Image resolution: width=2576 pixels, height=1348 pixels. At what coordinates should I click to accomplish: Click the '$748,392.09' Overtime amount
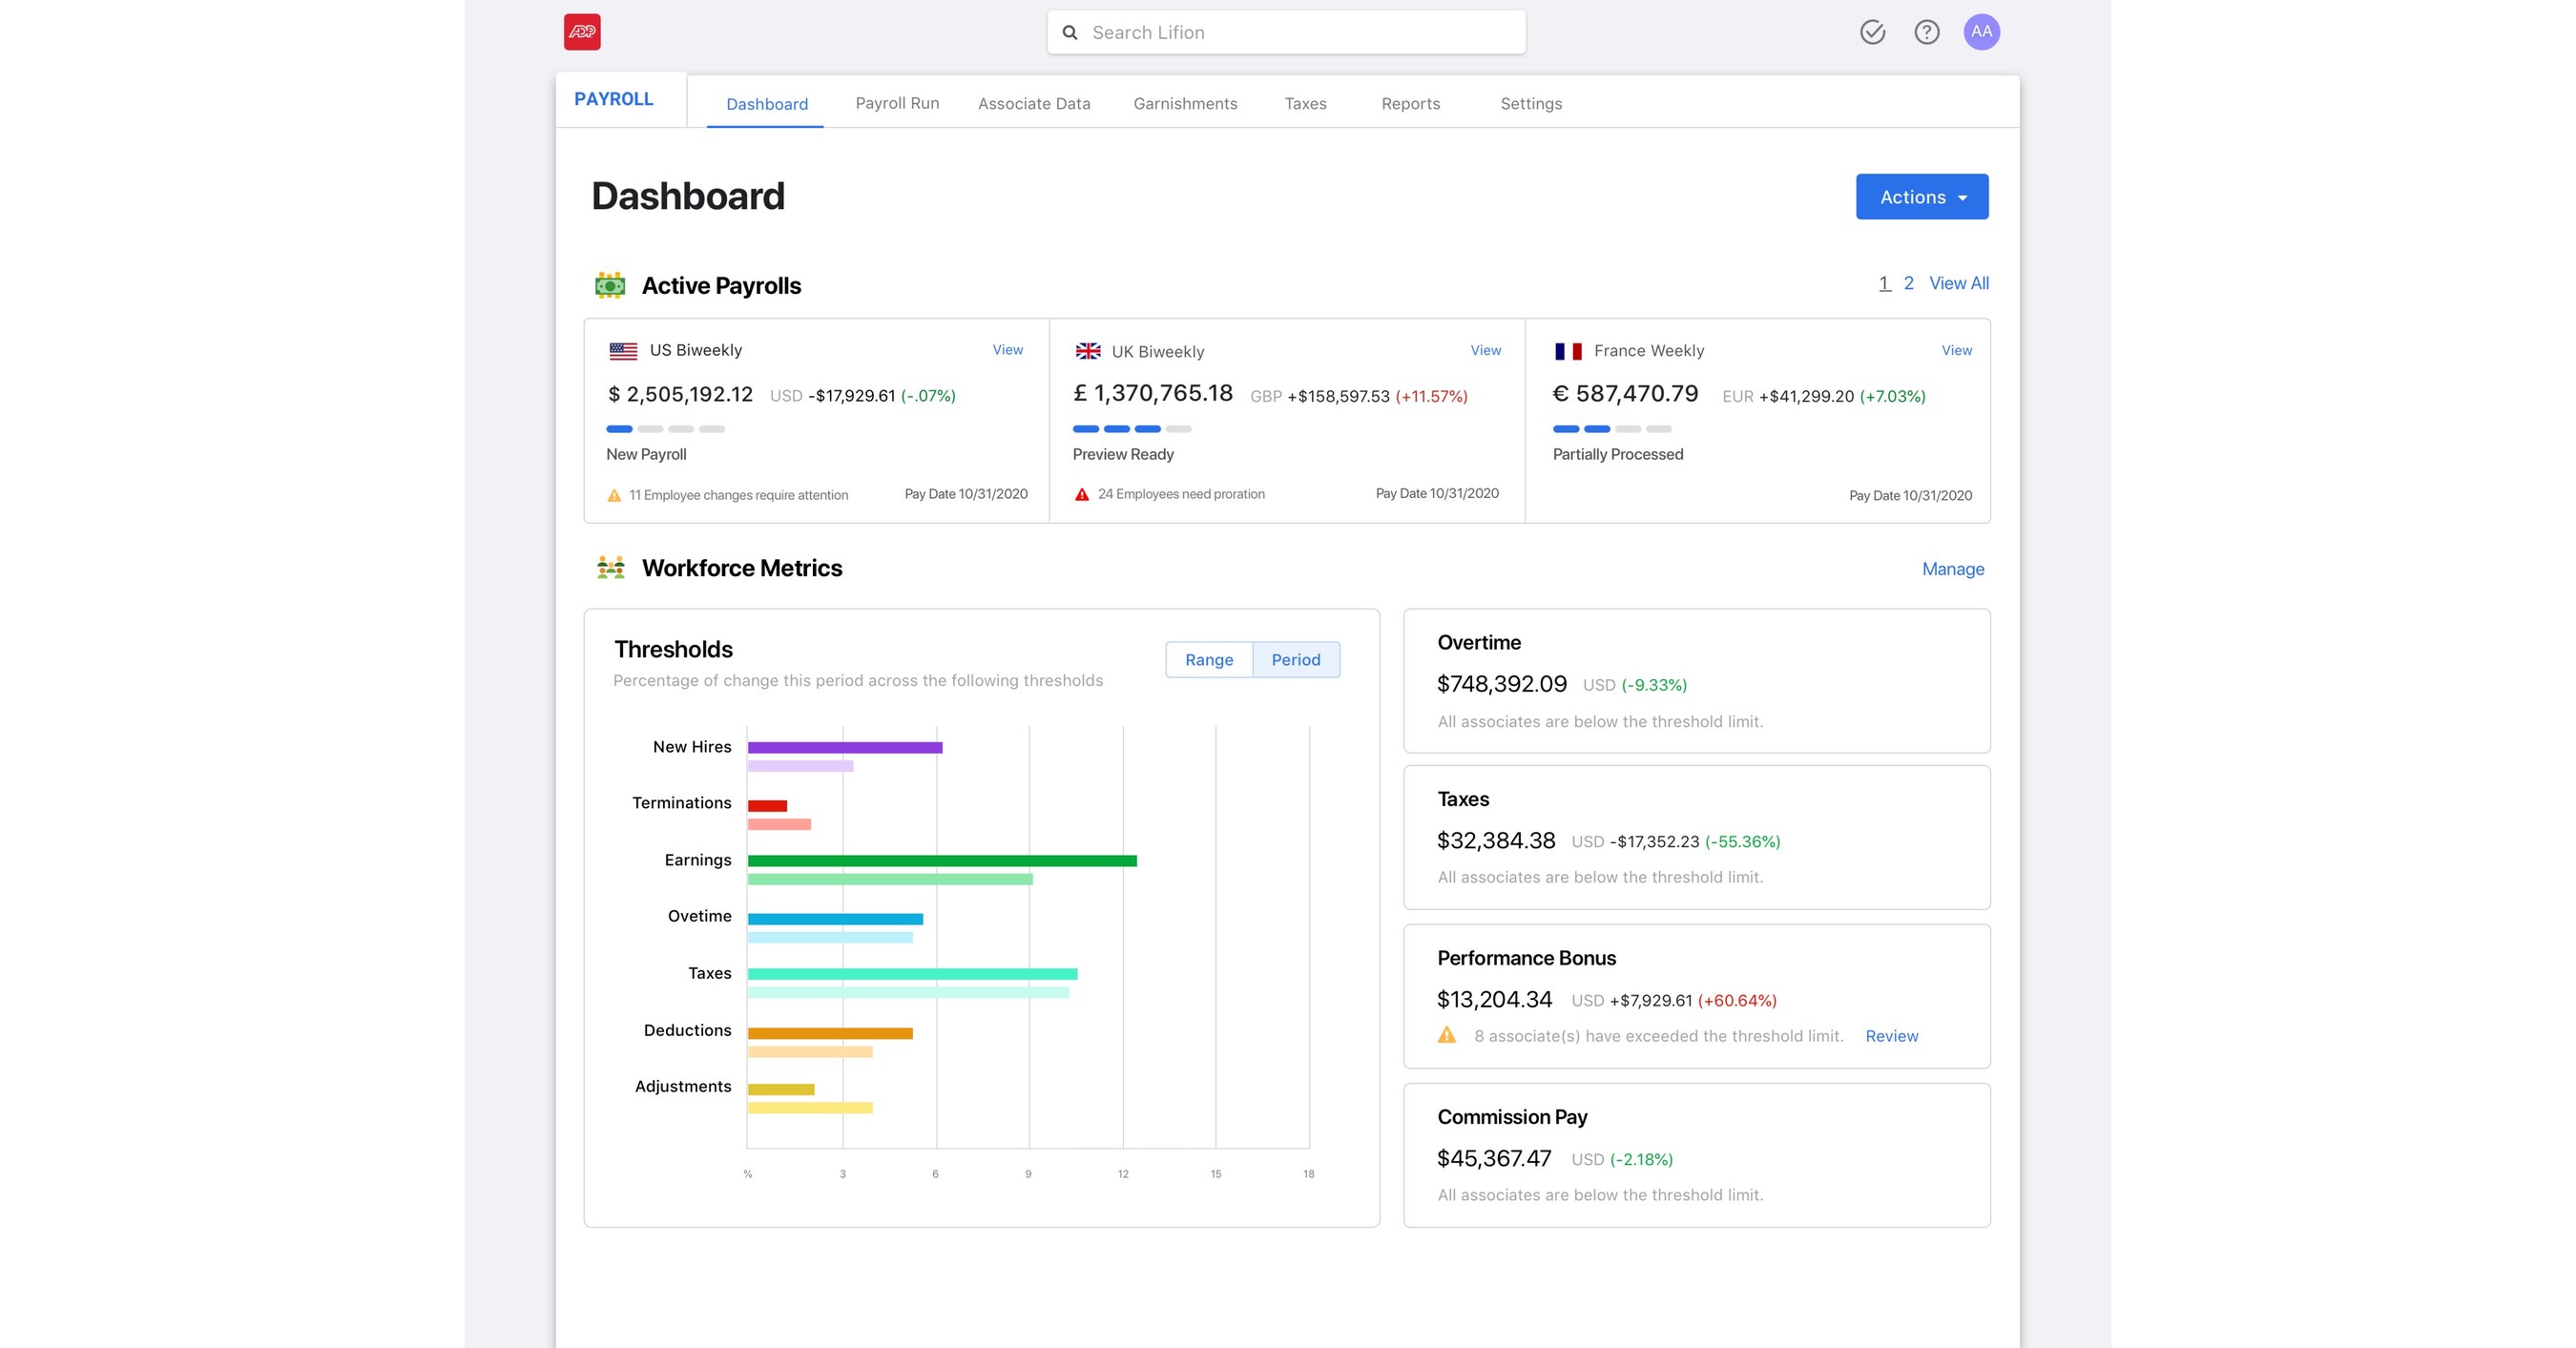pos(1501,684)
